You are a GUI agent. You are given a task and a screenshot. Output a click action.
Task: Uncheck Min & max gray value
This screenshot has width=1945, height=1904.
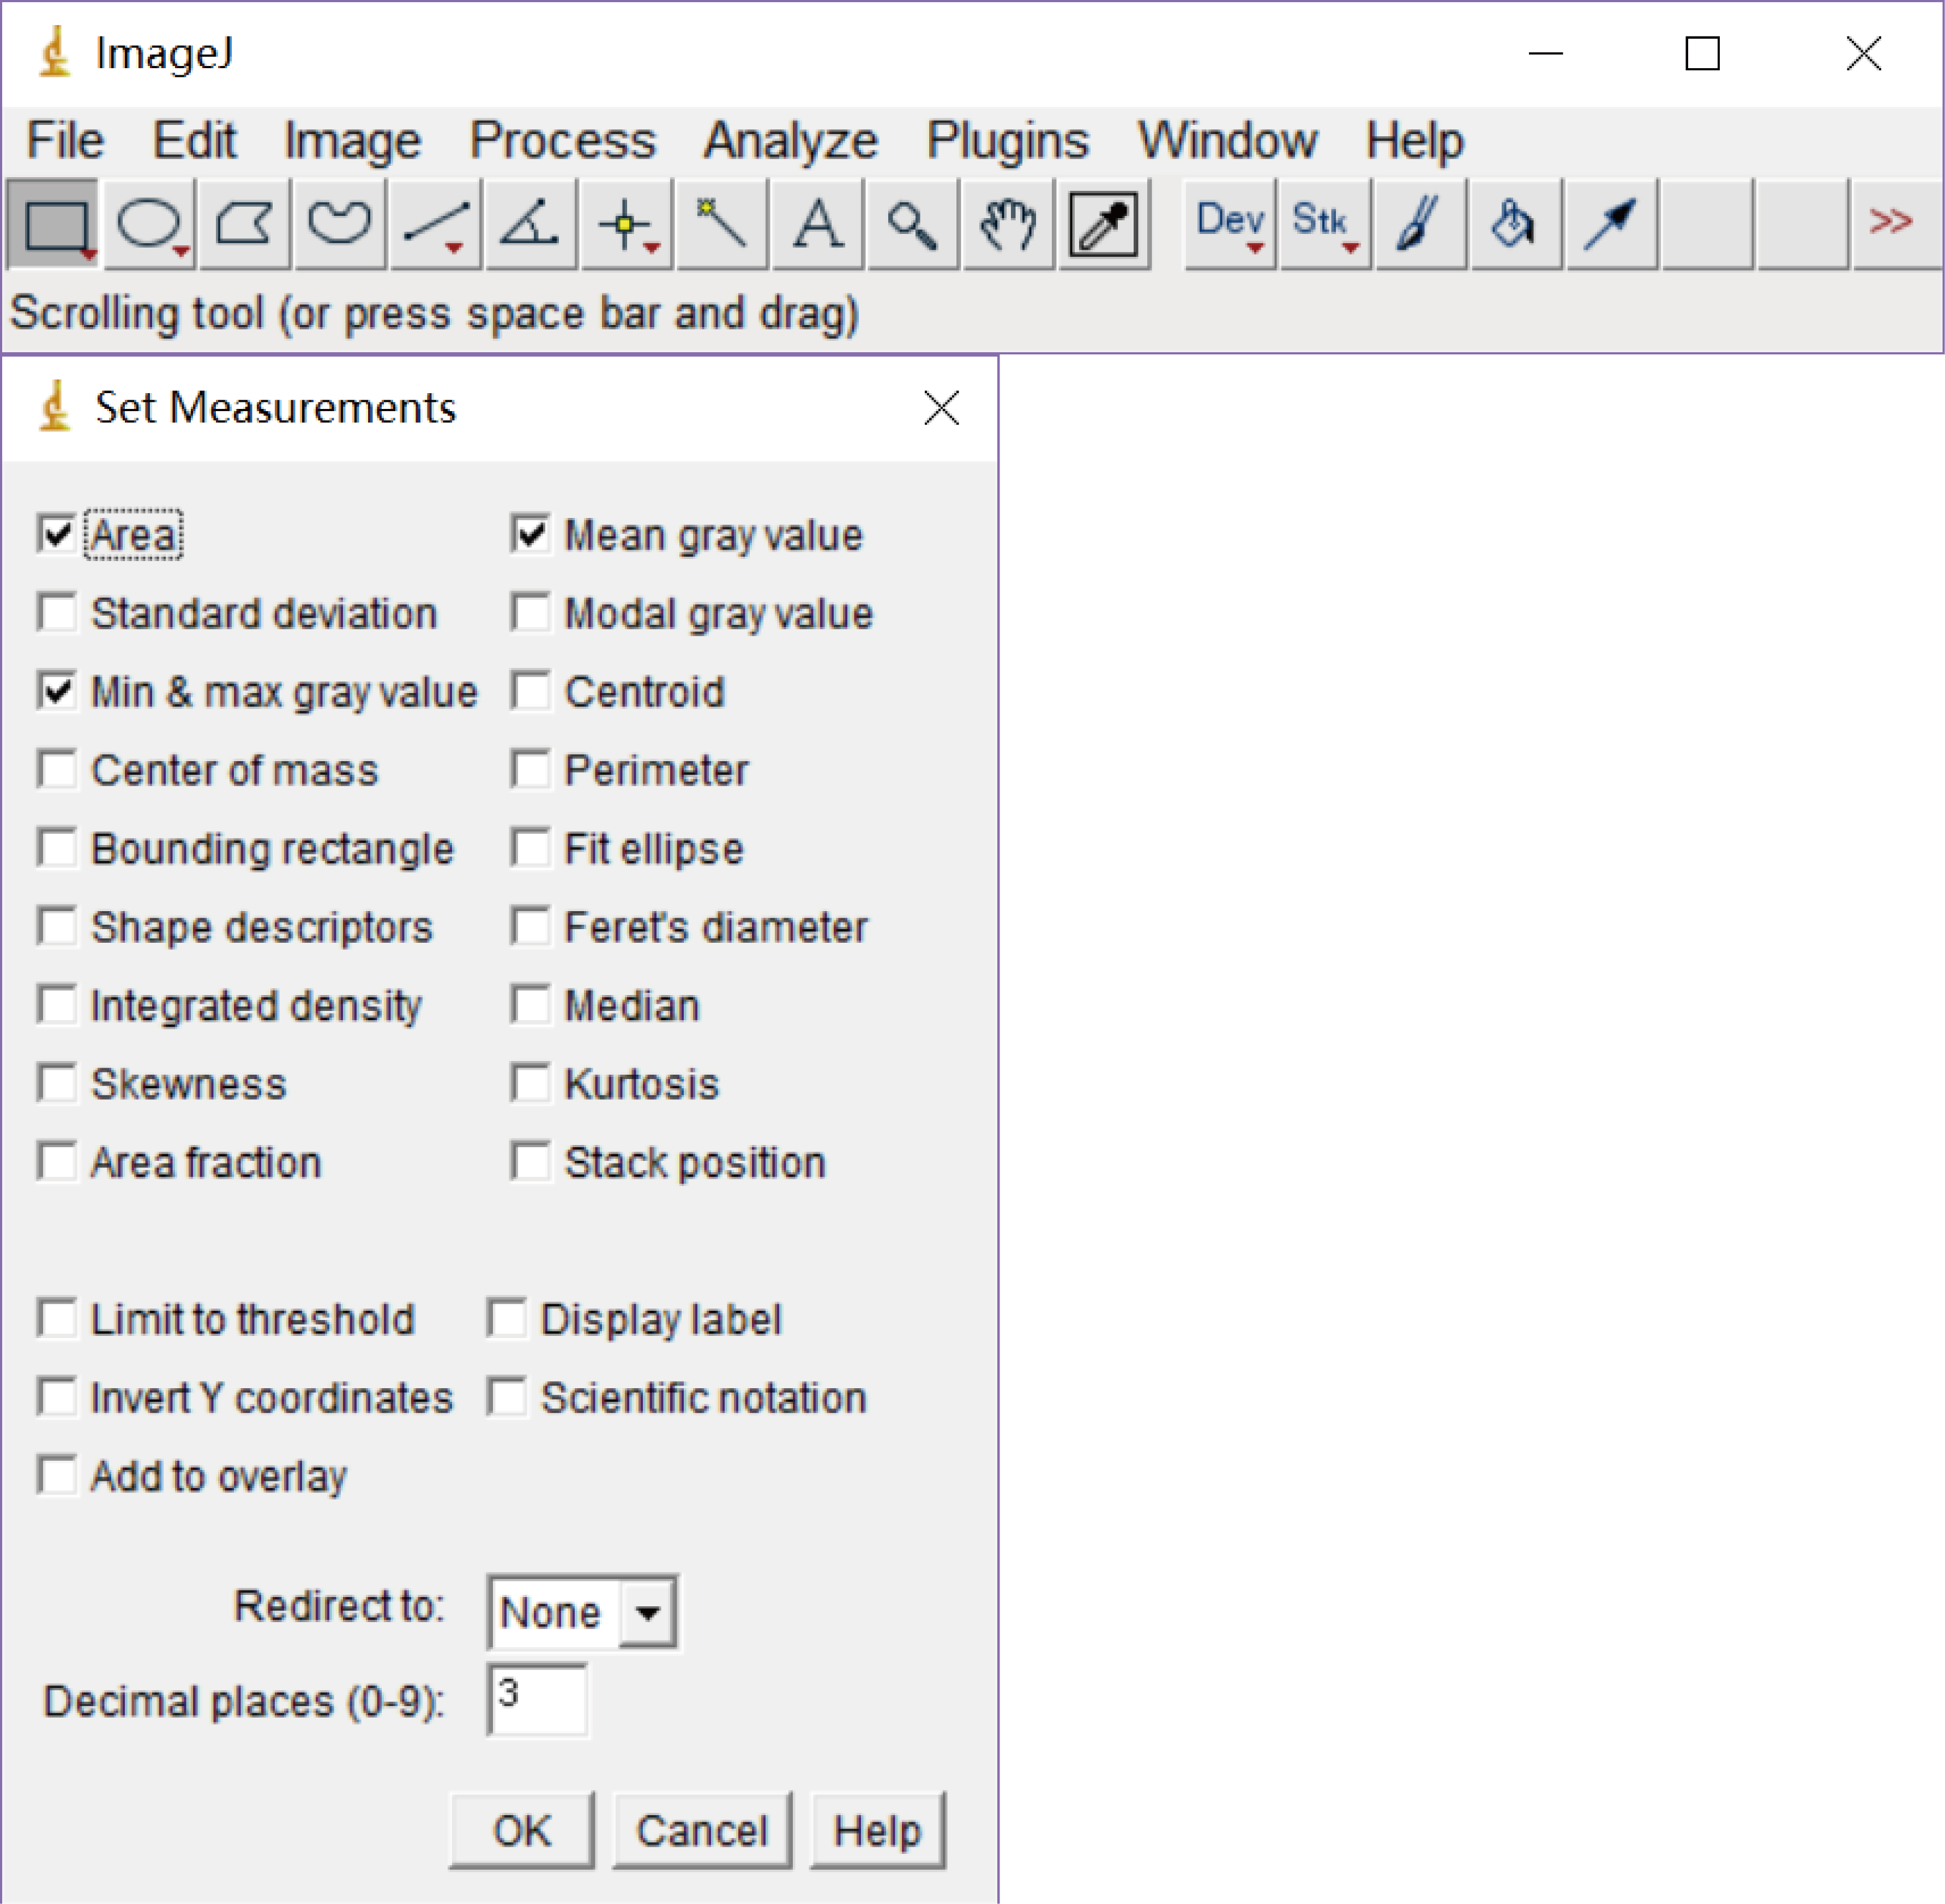click(57, 691)
